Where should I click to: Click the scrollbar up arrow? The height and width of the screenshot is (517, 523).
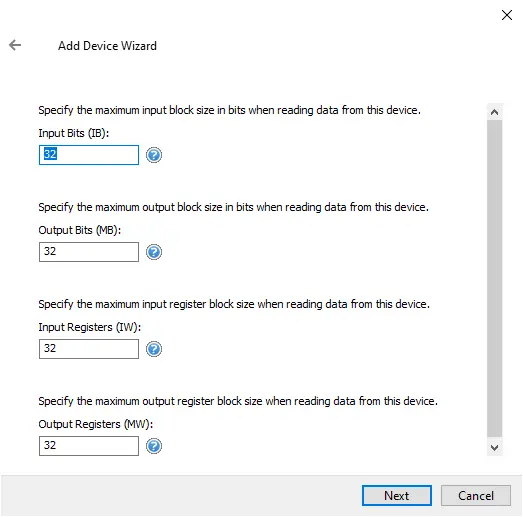click(x=494, y=112)
